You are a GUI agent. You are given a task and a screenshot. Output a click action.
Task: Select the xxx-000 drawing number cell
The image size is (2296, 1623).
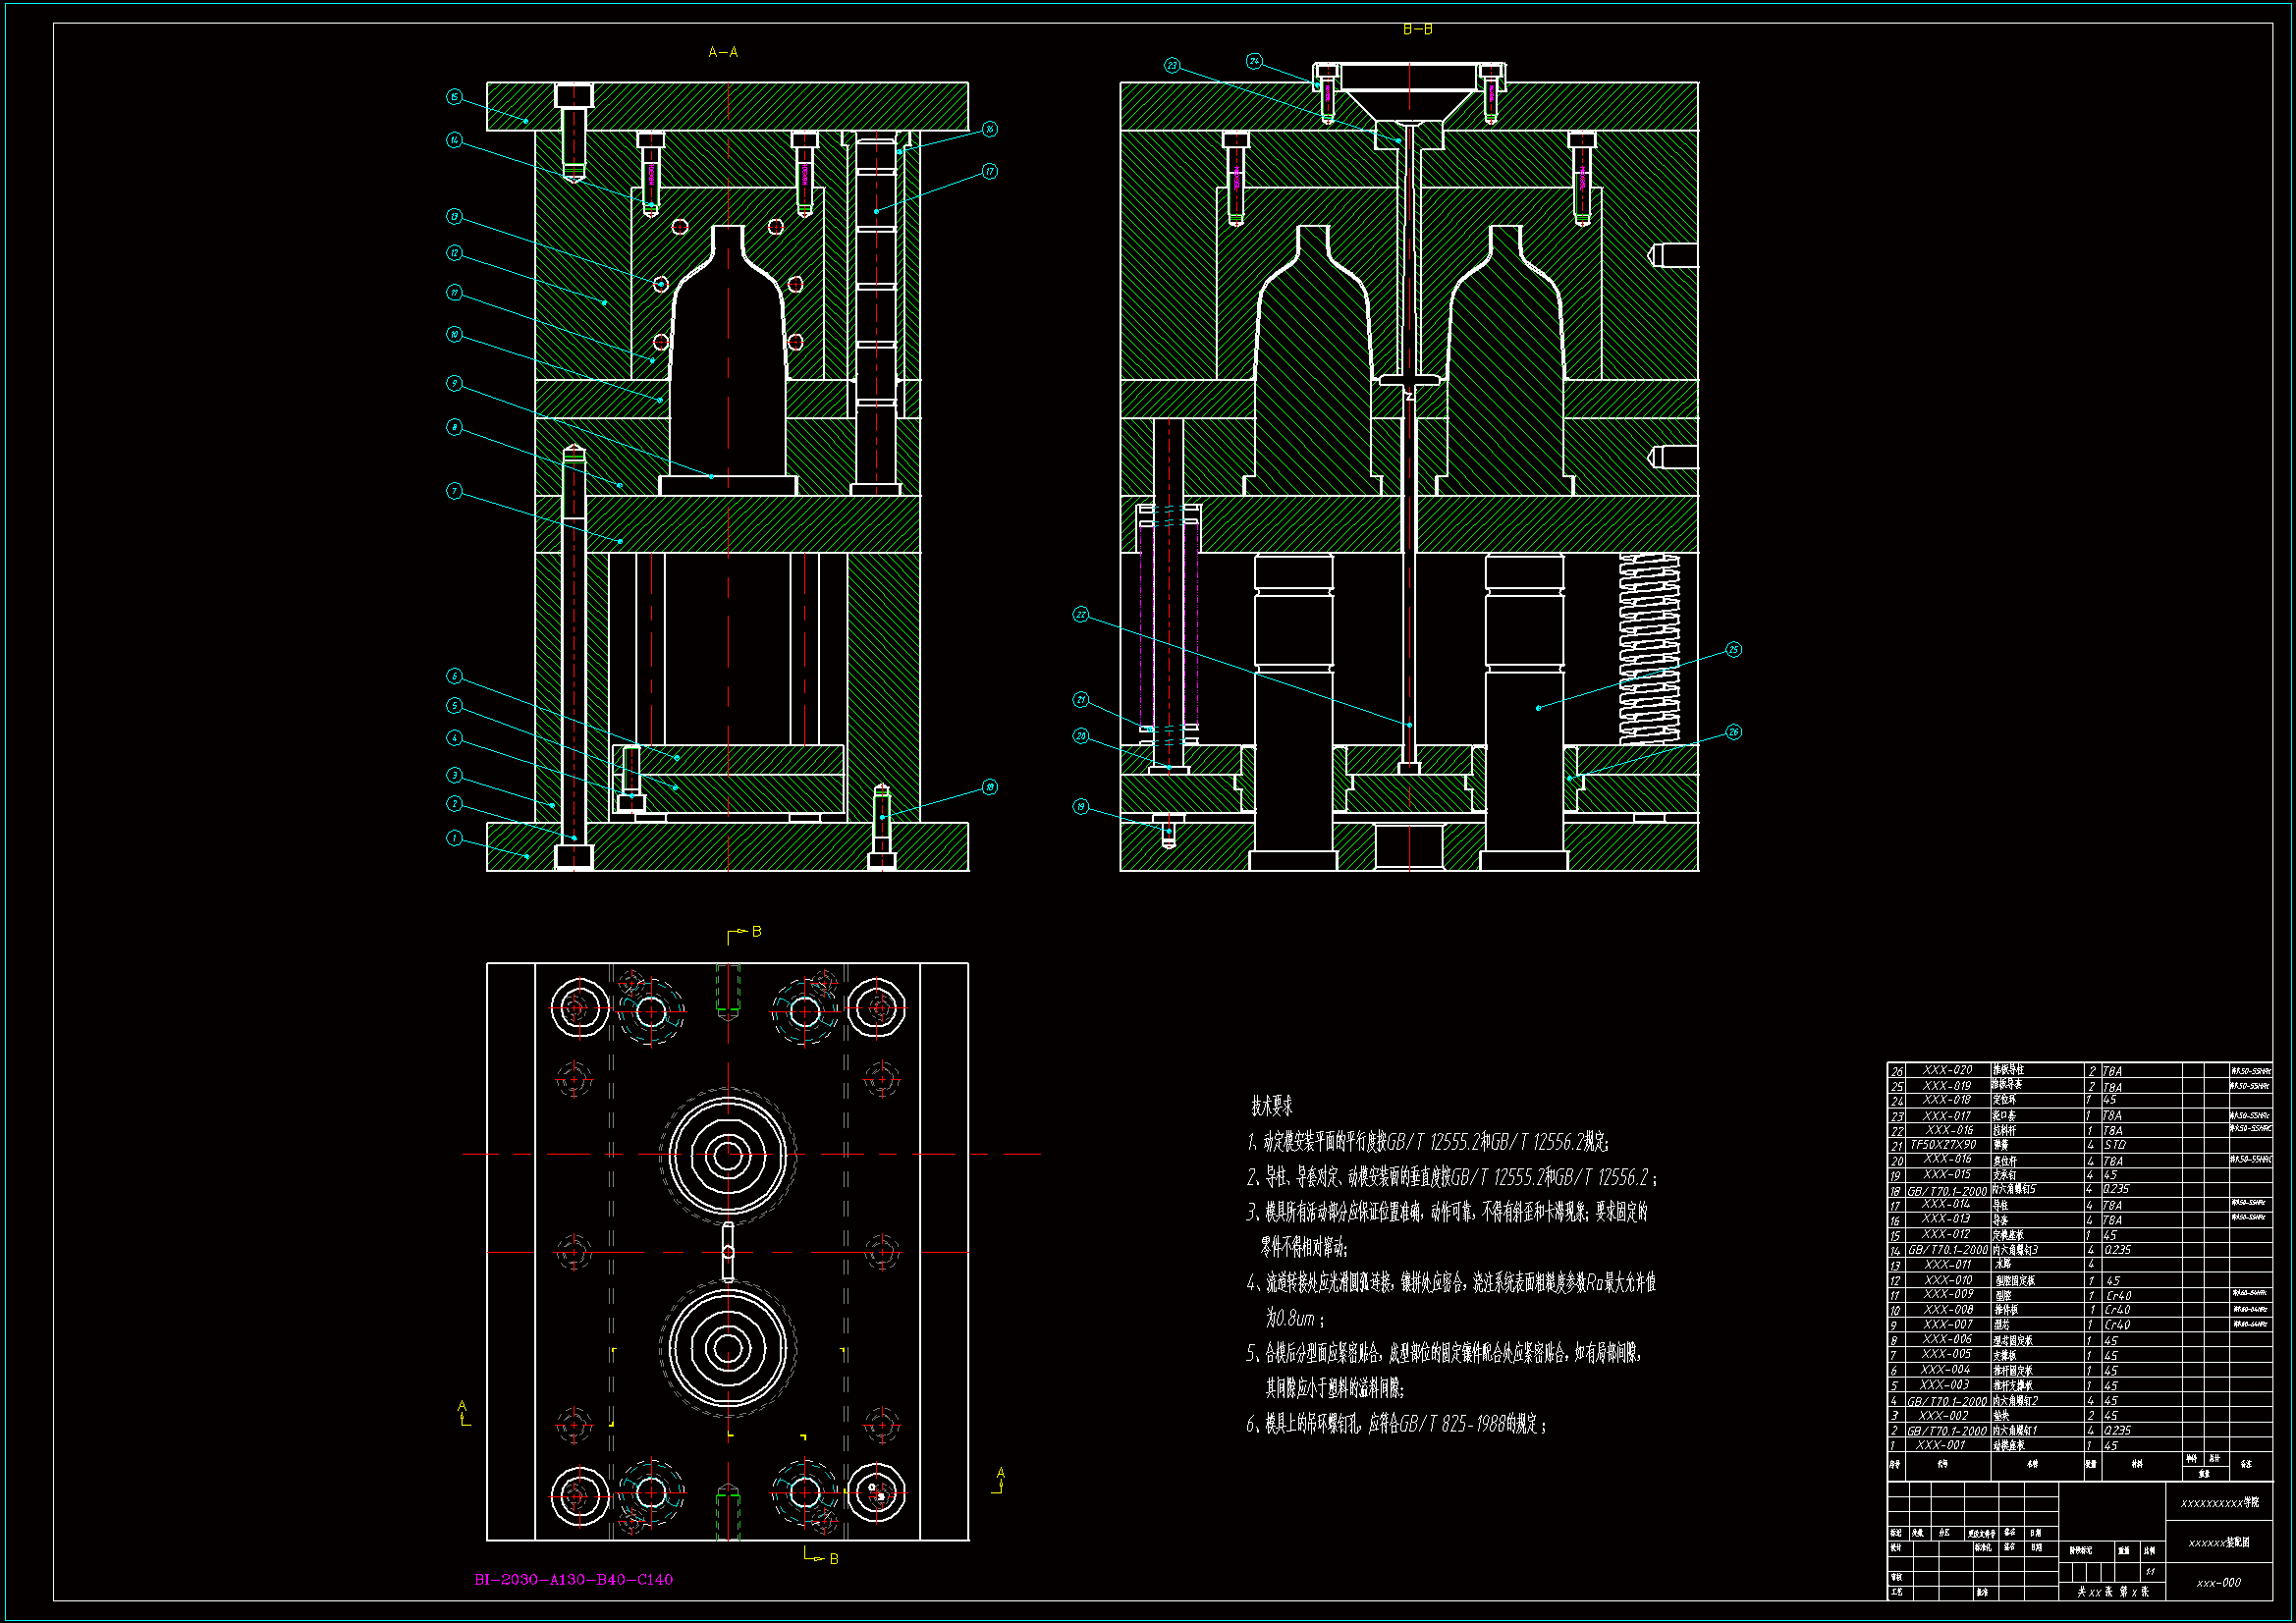coord(2218,1583)
